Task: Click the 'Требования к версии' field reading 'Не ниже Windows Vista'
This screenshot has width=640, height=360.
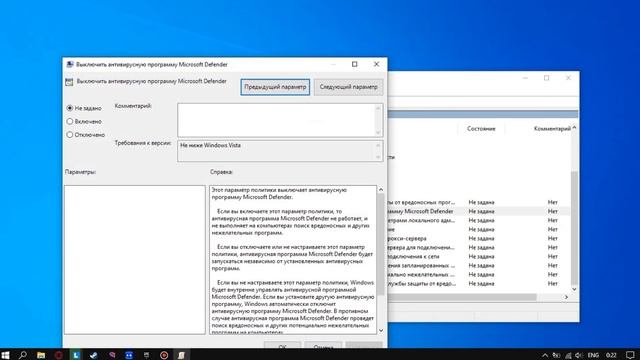Action: (276, 151)
